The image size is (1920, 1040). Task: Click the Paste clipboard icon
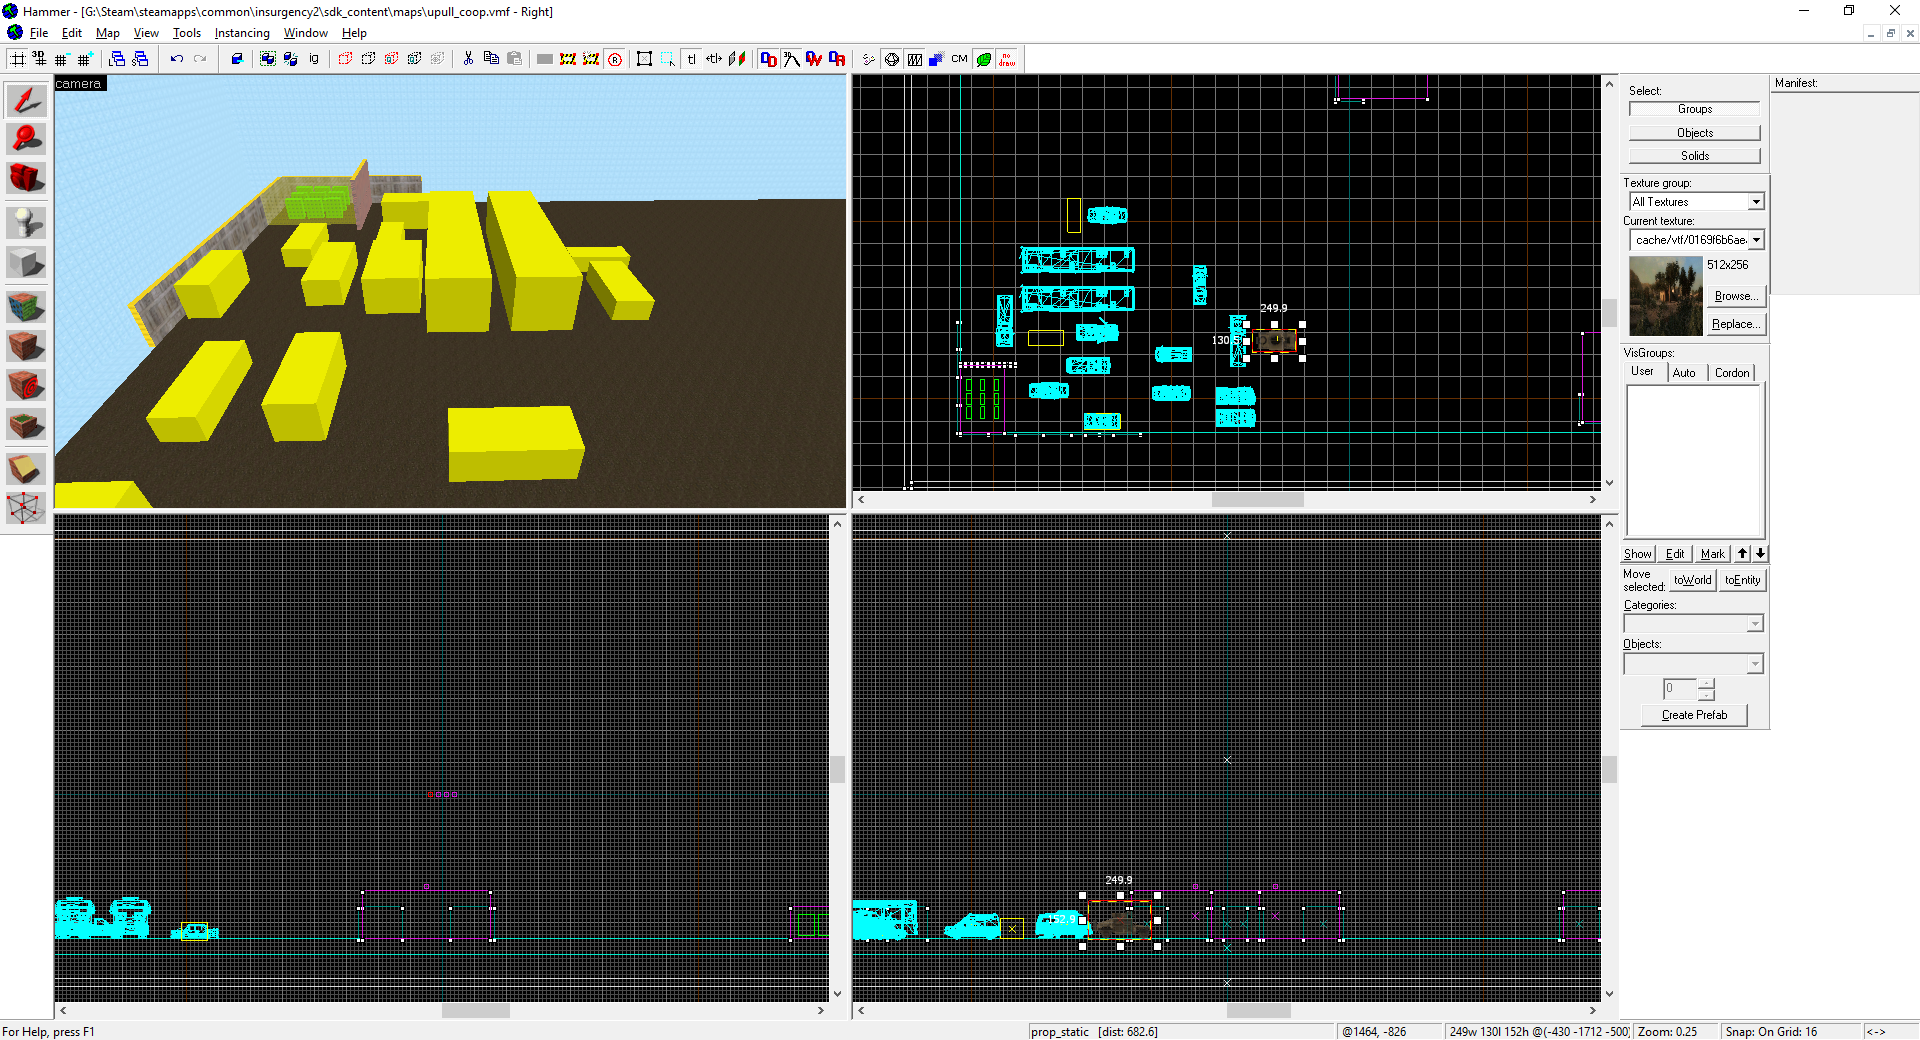point(514,59)
